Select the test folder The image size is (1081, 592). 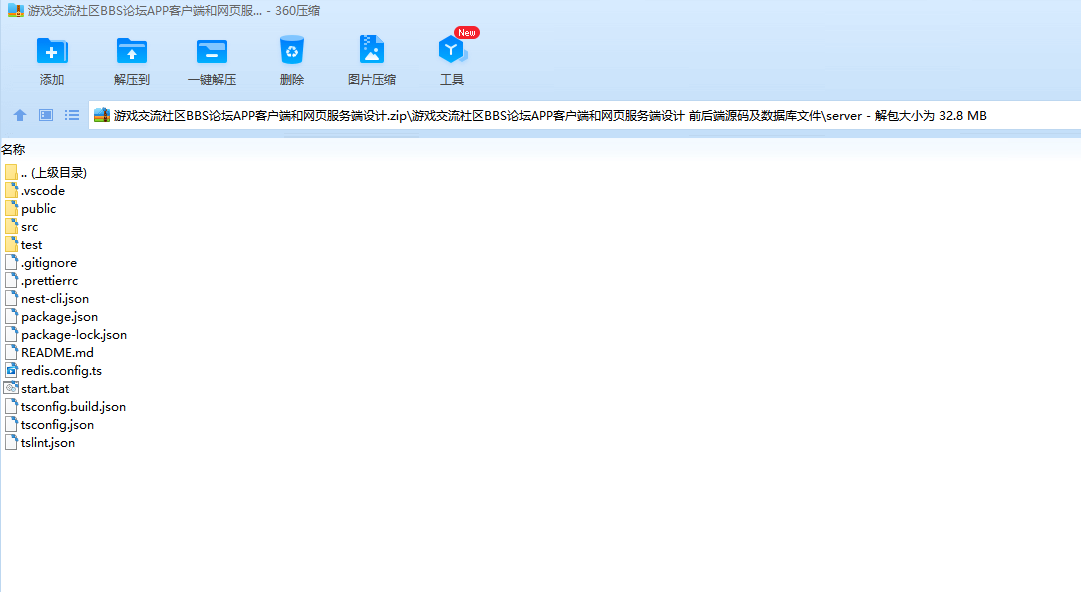[23, 244]
